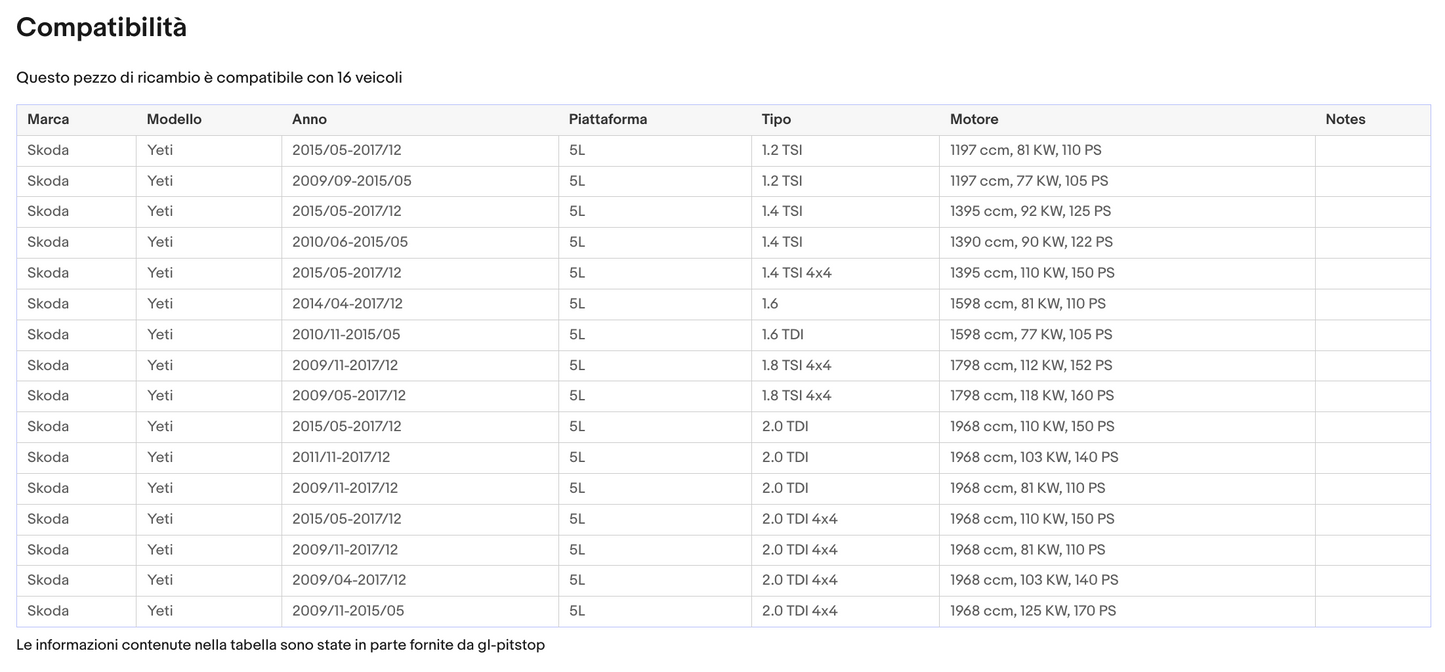Click the Notes column header
This screenshot has width=1445, height=672.
click(x=1345, y=119)
